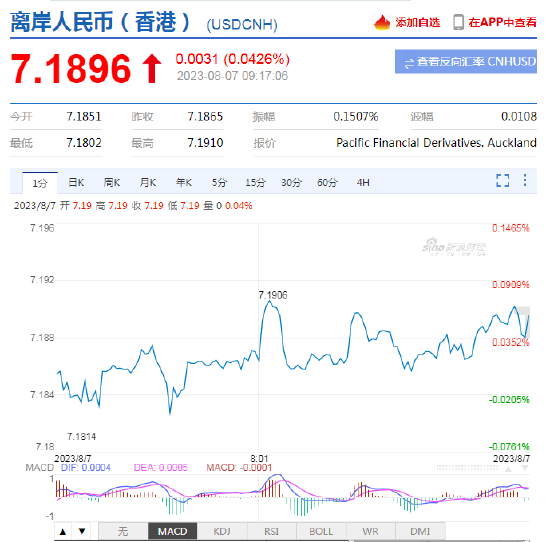Click the up triangle indicator arrow
The height and width of the screenshot is (542, 550).
[x=63, y=531]
